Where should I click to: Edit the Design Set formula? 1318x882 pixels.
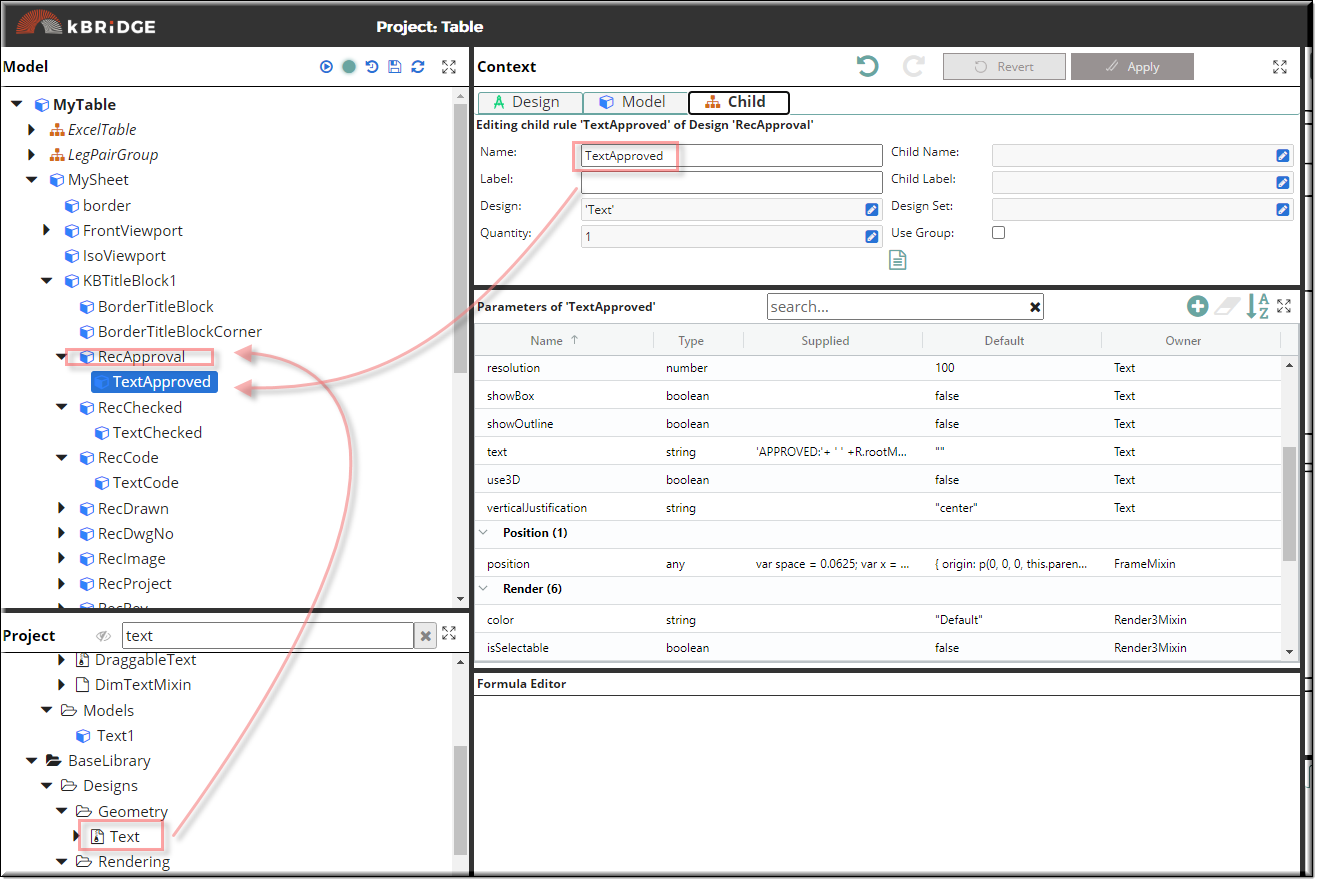1283,210
